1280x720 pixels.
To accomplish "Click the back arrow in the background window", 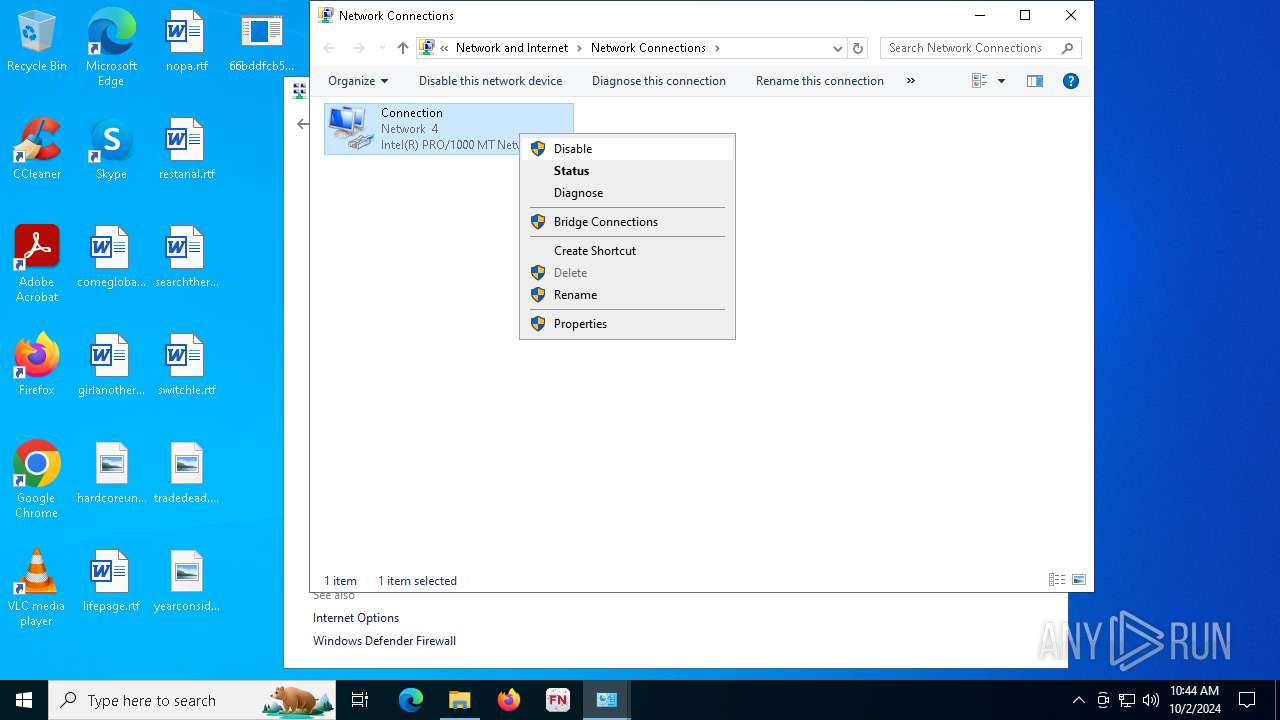I will pos(302,124).
